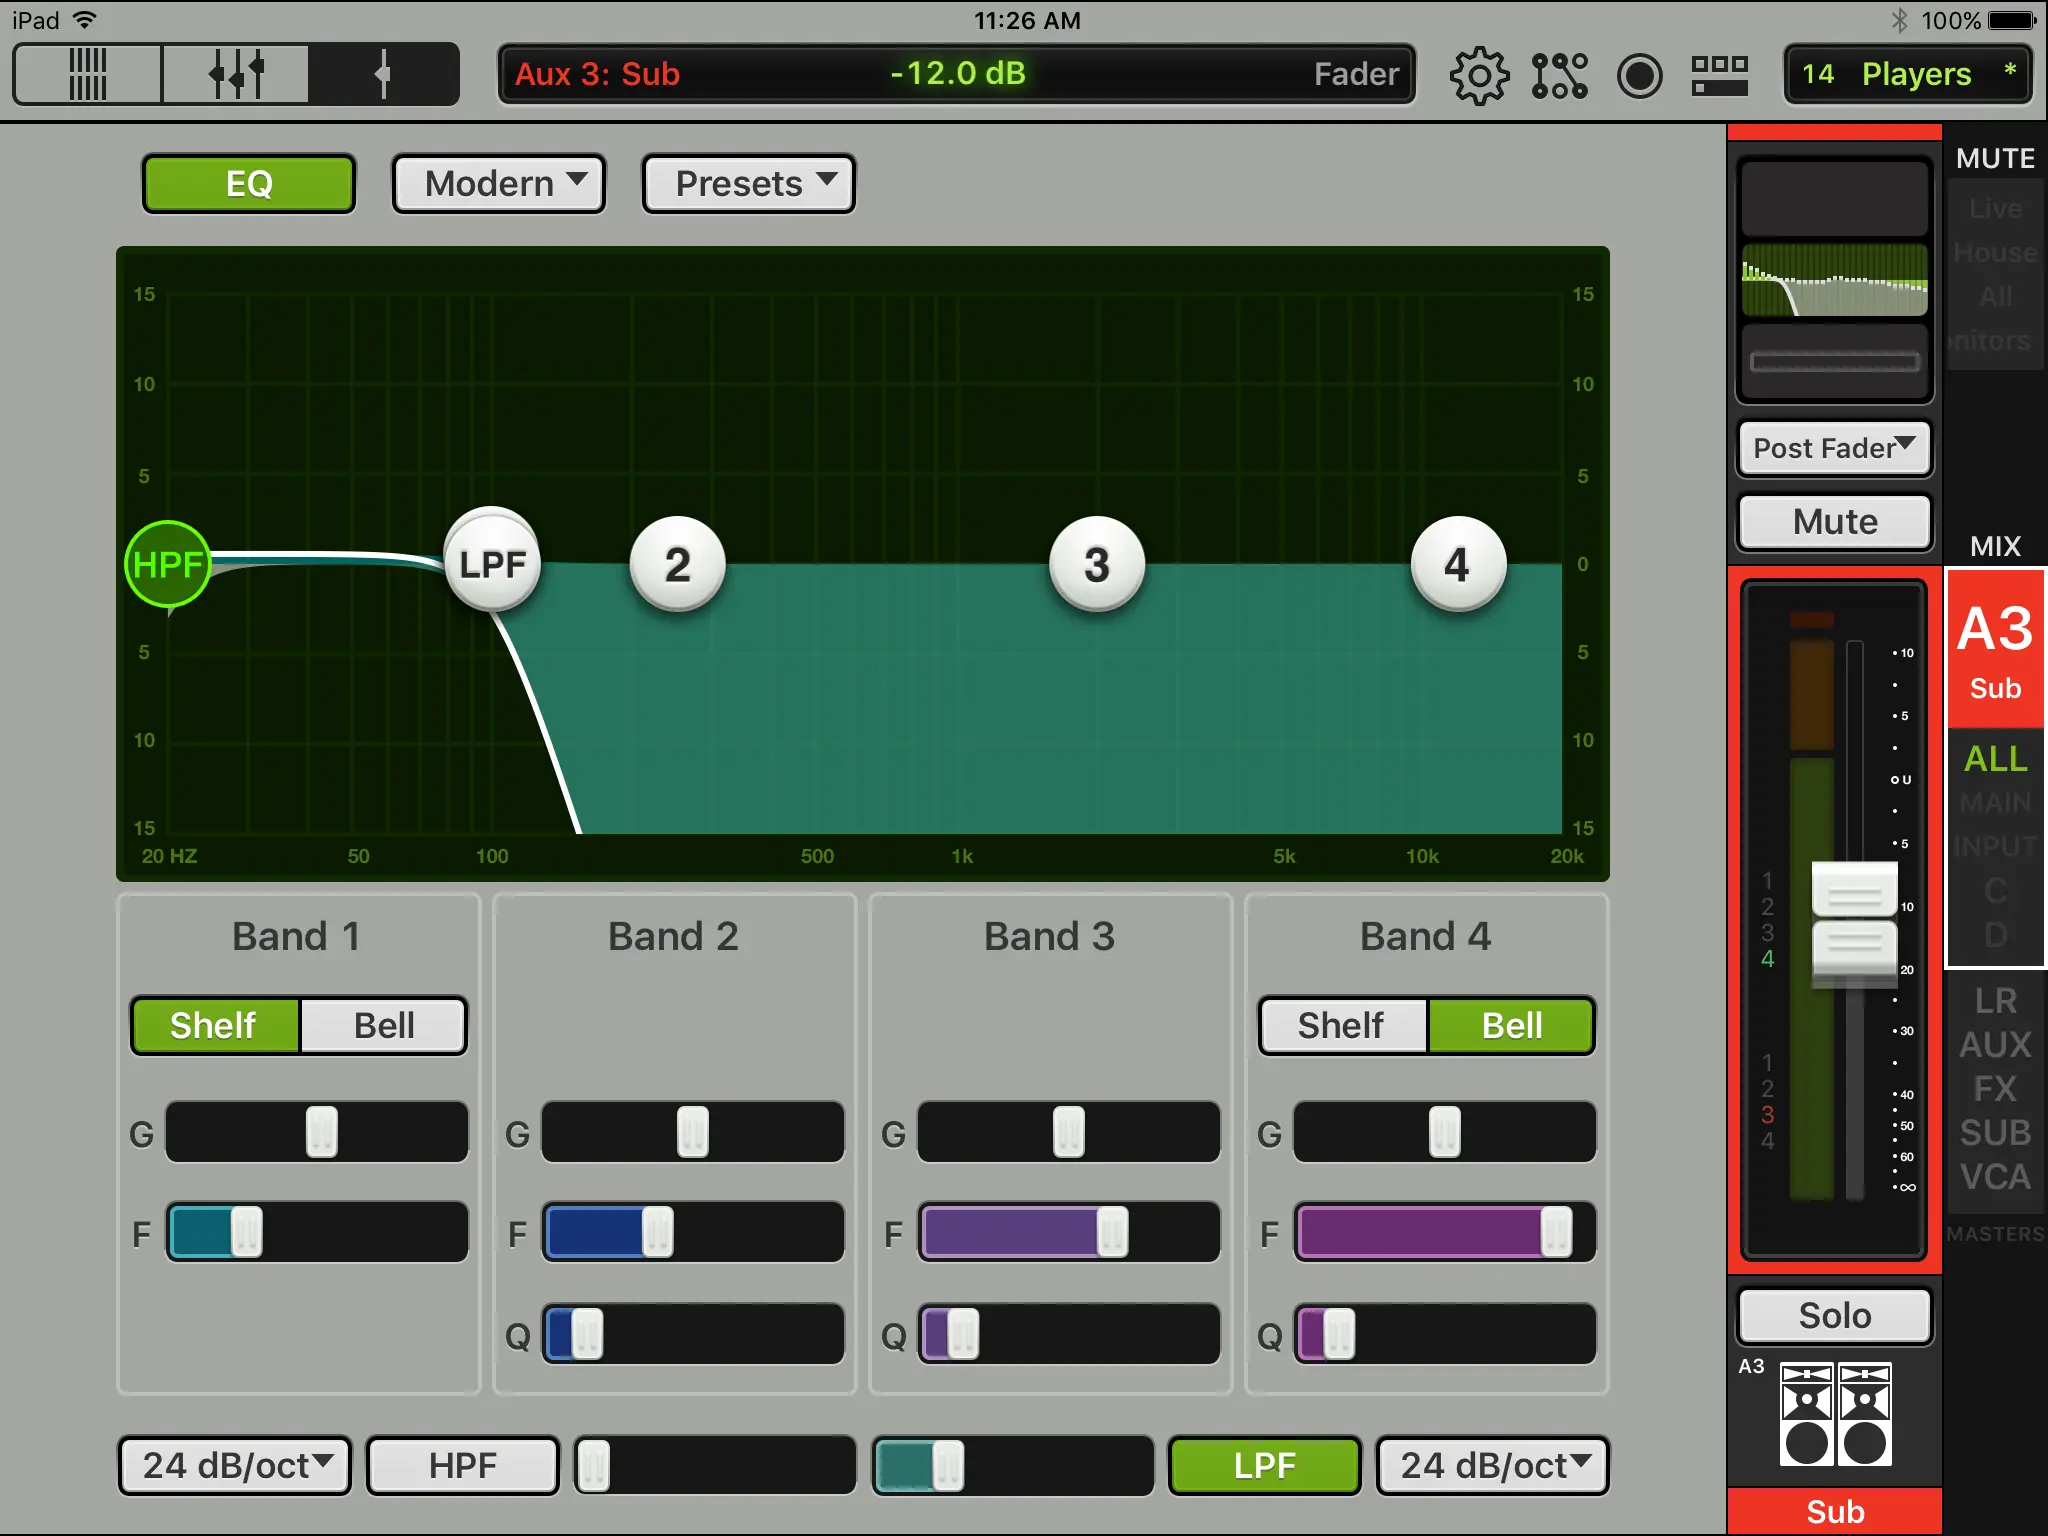Open the Modern EQ type dropdown
The width and height of the screenshot is (2048, 1536).
click(499, 184)
